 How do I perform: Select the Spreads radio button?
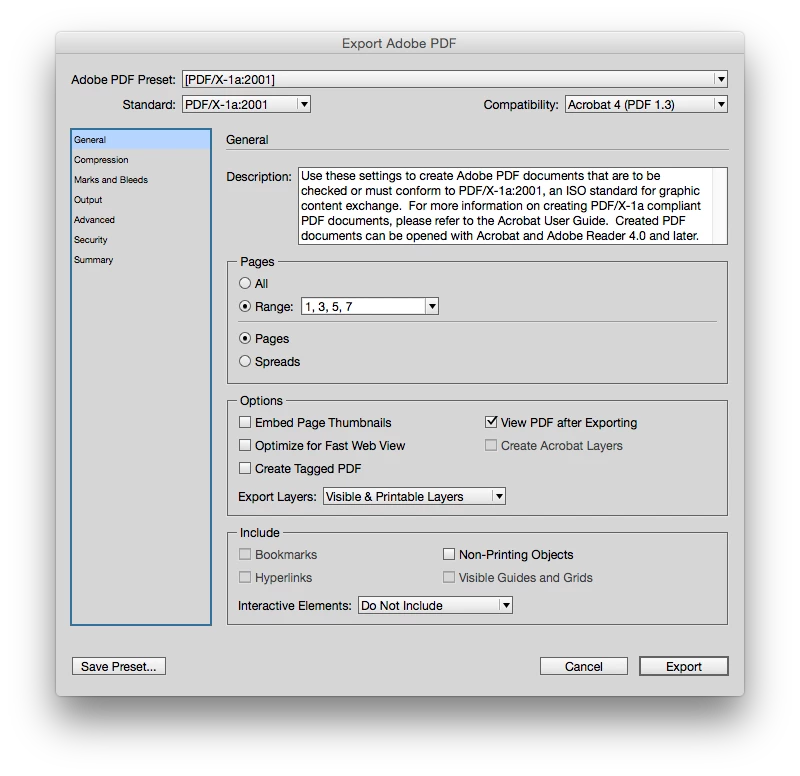click(245, 361)
